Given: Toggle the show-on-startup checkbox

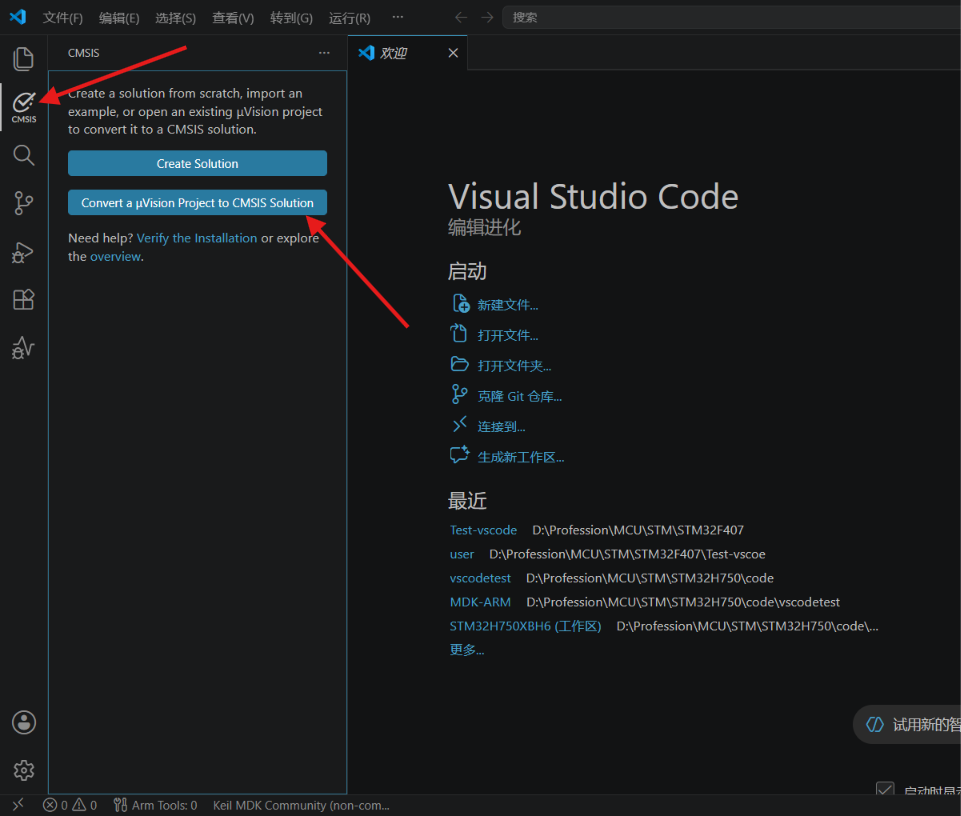Looking at the screenshot, I should coord(884,789).
